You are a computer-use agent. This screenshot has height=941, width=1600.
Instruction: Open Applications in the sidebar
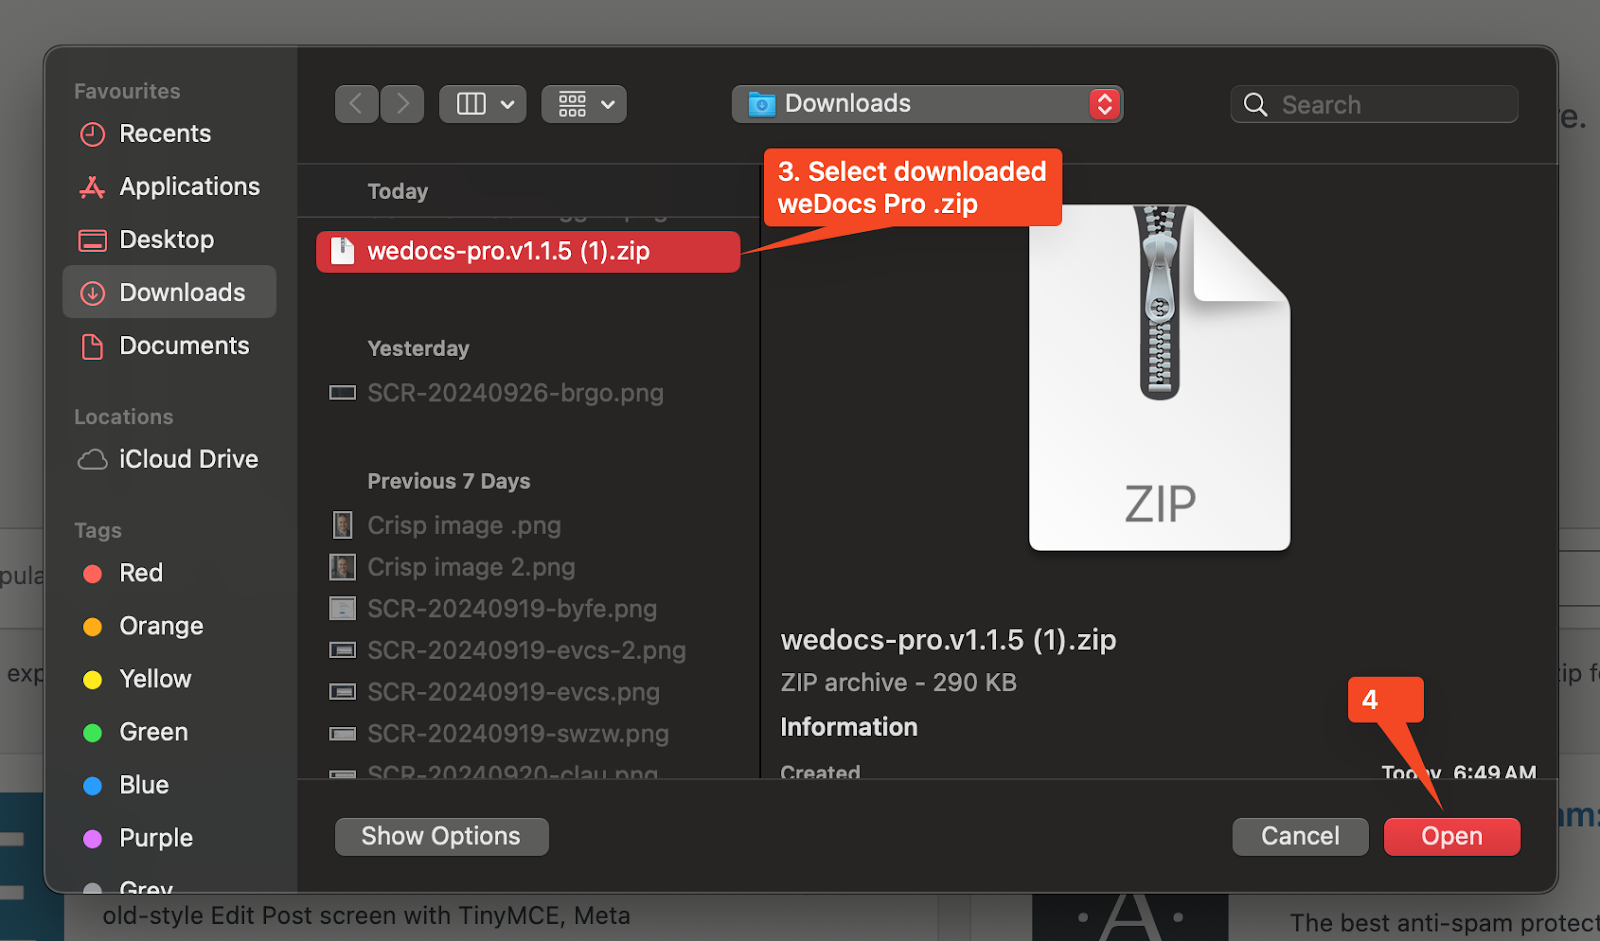(189, 187)
